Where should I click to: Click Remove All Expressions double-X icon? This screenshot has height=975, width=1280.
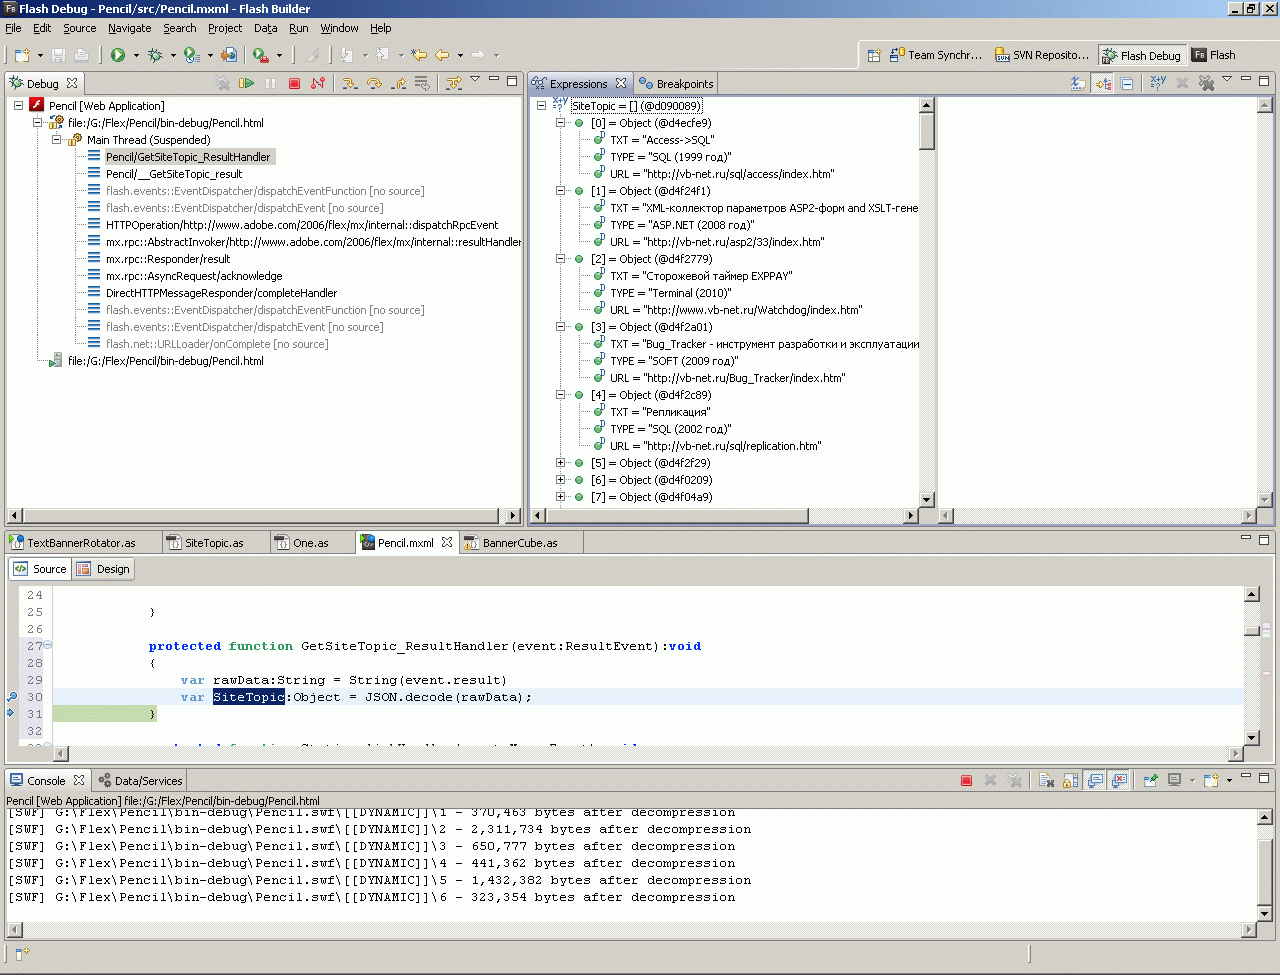coord(1206,83)
